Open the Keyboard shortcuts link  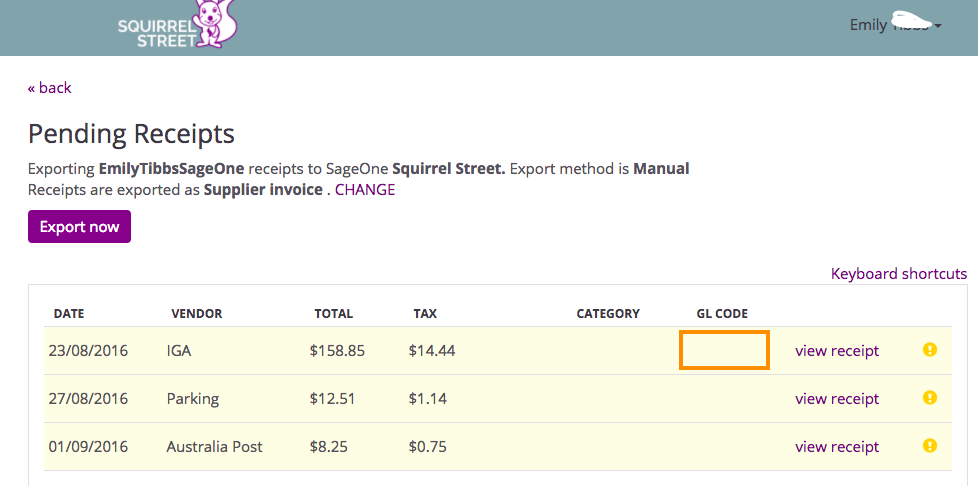899,273
